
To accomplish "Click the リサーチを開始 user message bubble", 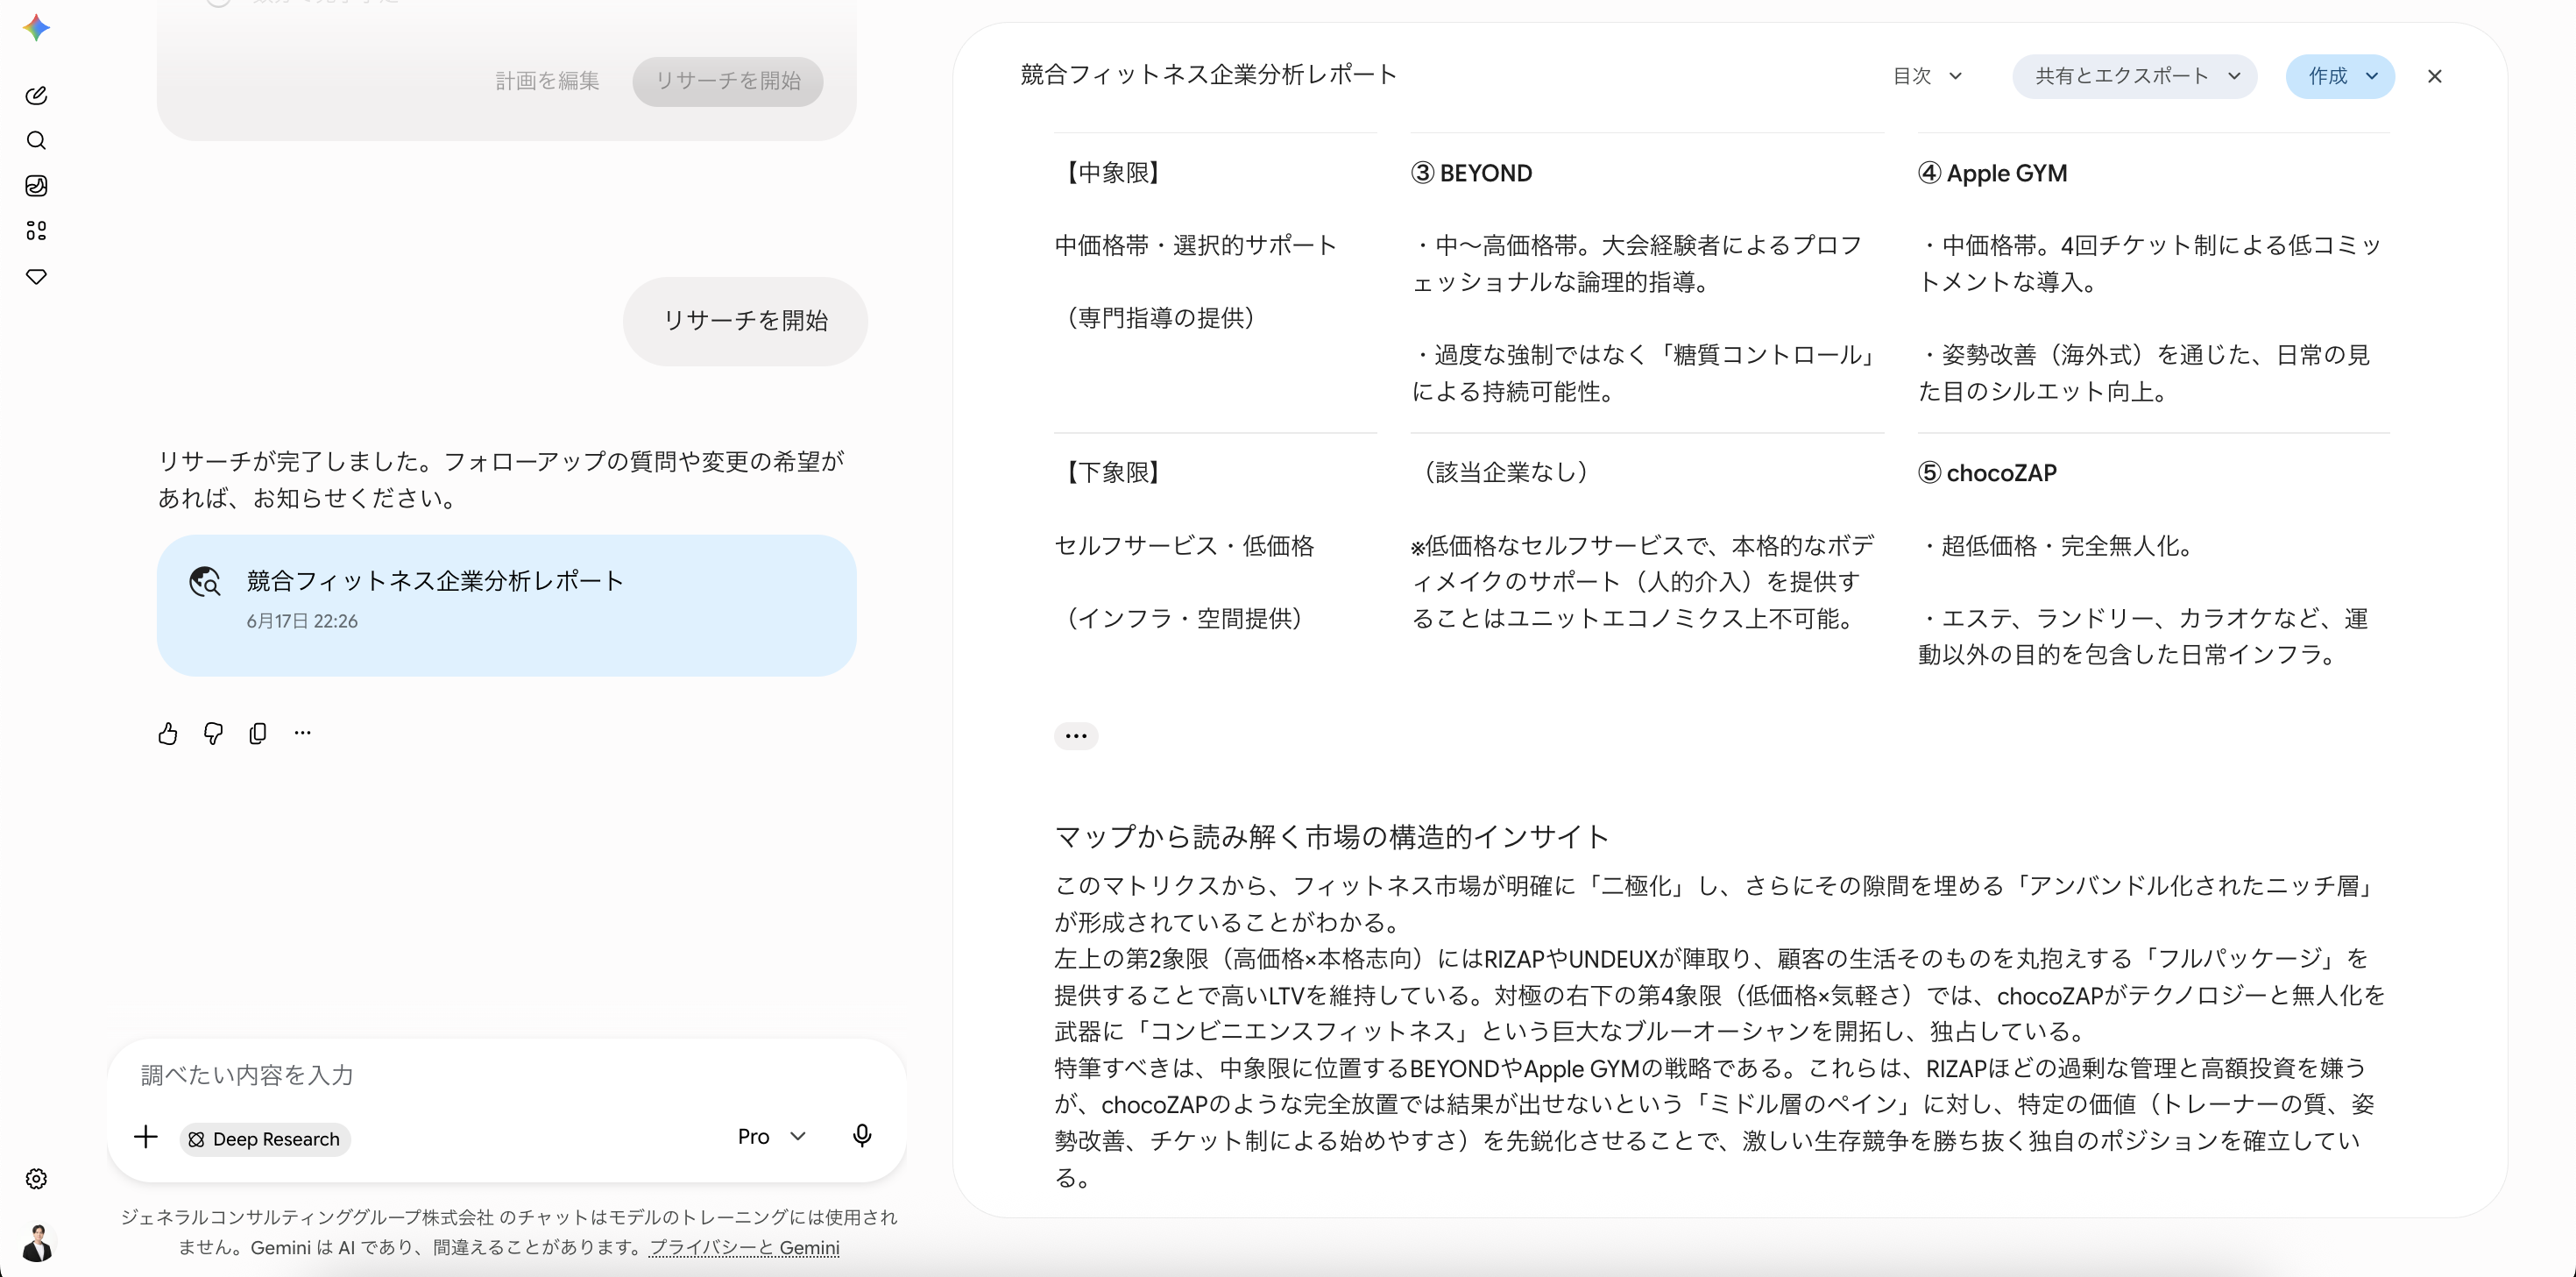I will pyautogui.click(x=745, y=321).
